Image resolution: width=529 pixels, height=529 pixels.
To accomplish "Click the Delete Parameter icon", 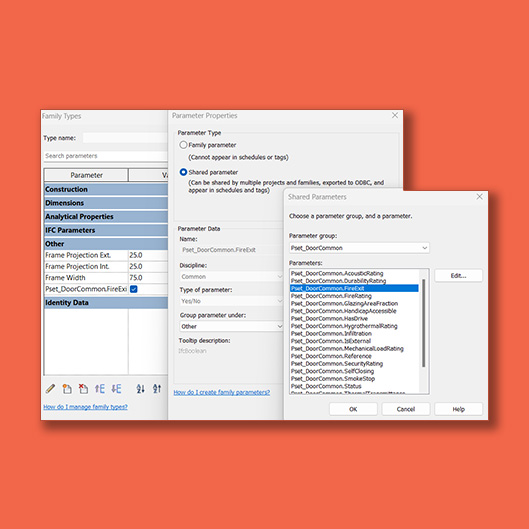I will [83, 389].
